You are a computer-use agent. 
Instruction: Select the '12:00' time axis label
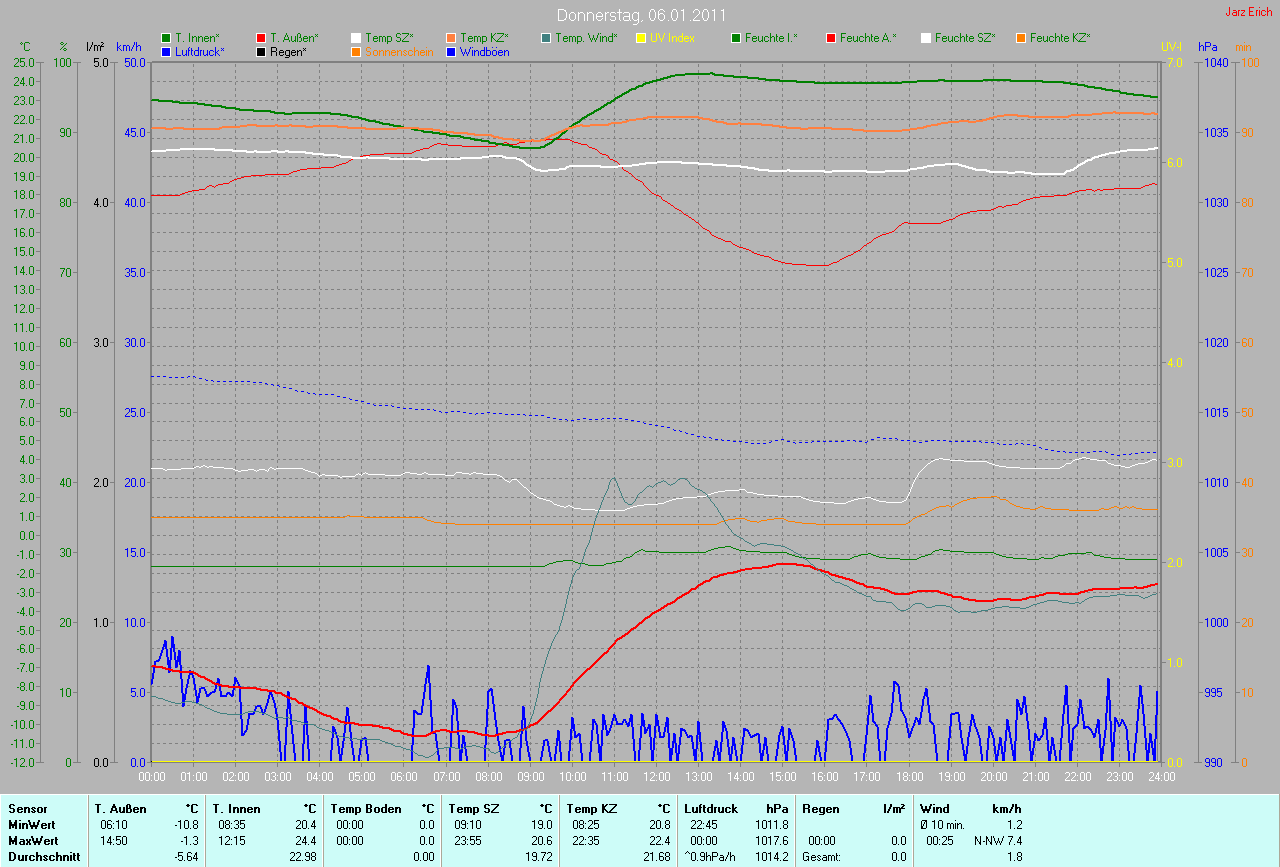point(656,777)
